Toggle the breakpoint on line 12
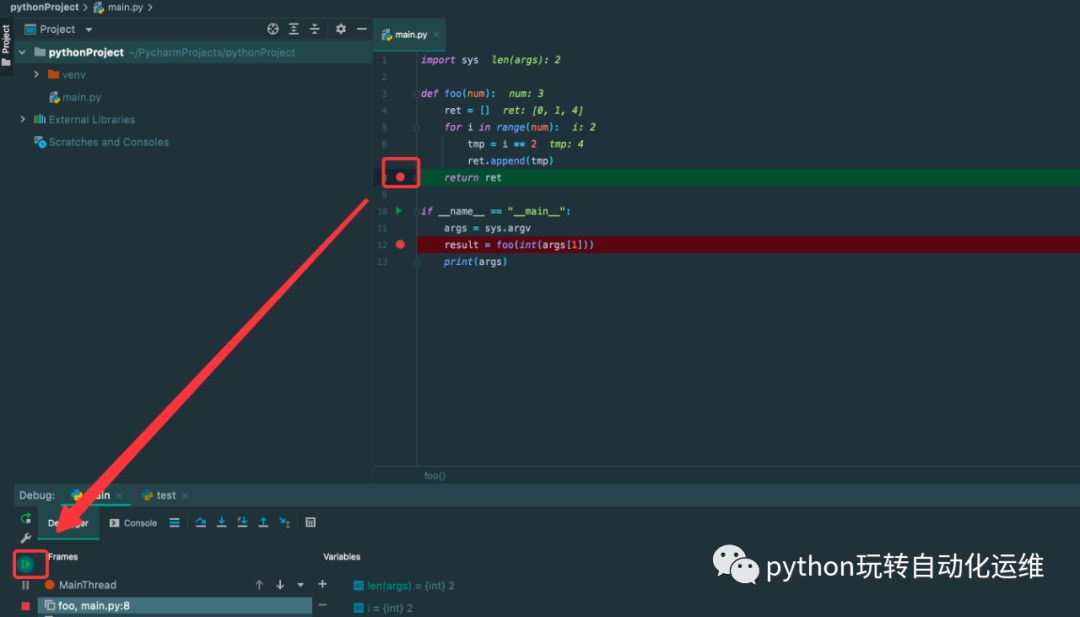 (400, 244)
